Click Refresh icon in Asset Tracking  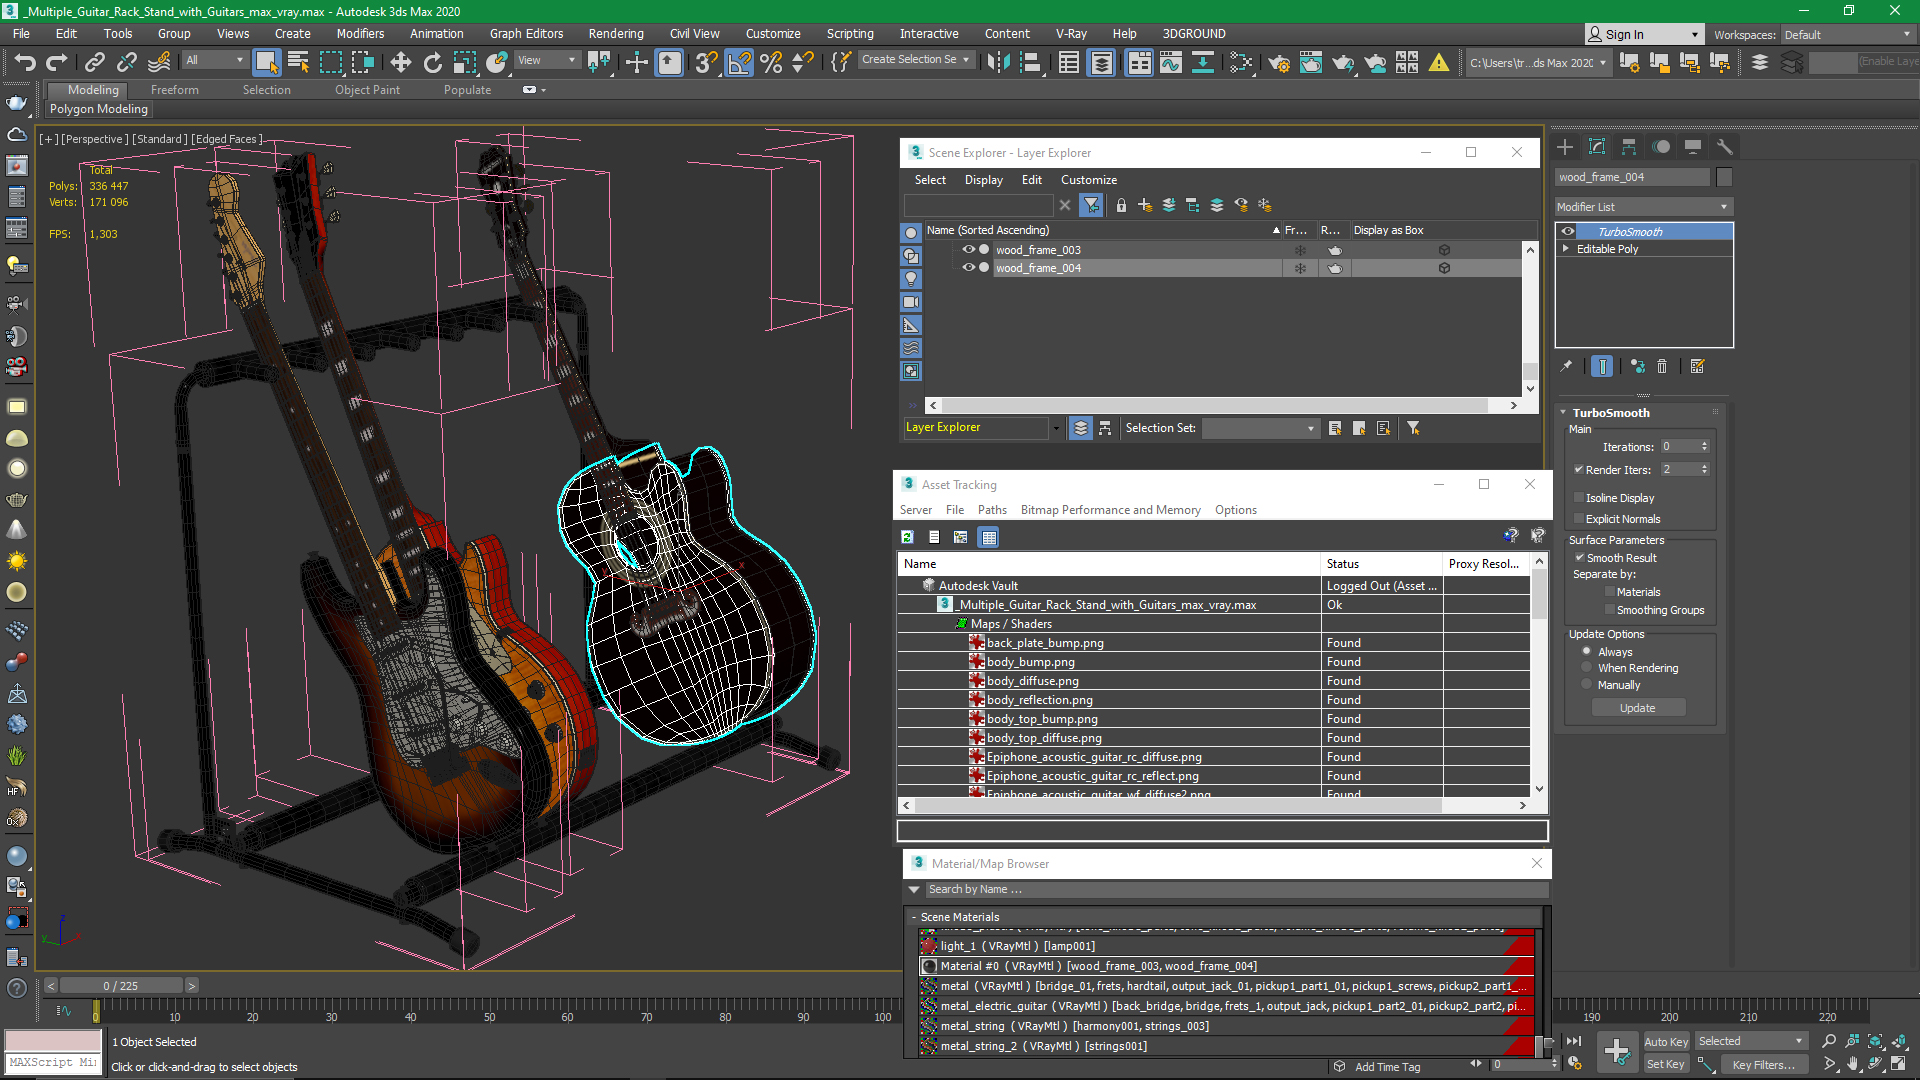(x=907, y=537)
